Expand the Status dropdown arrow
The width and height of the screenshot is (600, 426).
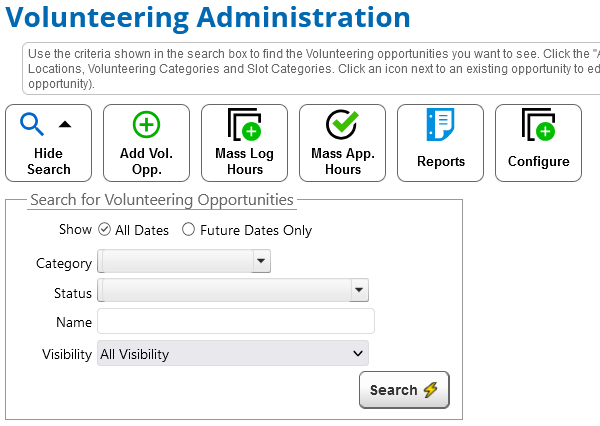coord(359,290)
